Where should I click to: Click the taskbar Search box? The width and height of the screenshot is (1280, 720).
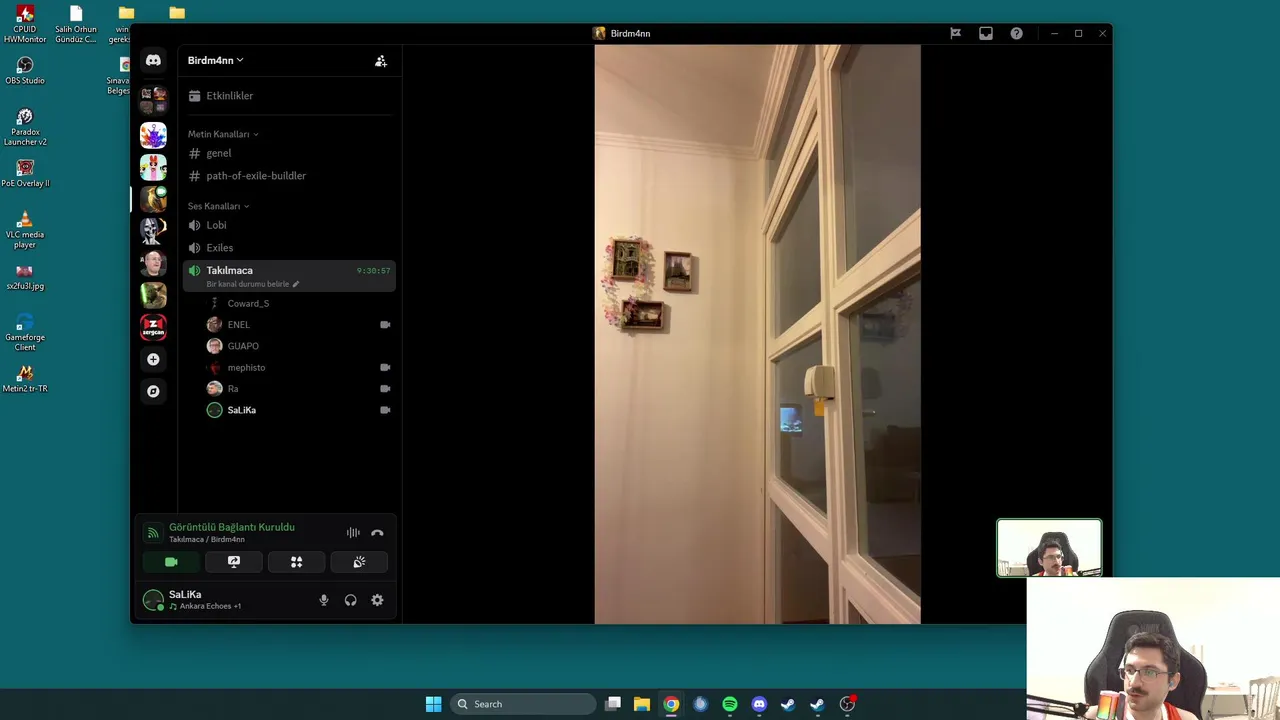[524, 704]
